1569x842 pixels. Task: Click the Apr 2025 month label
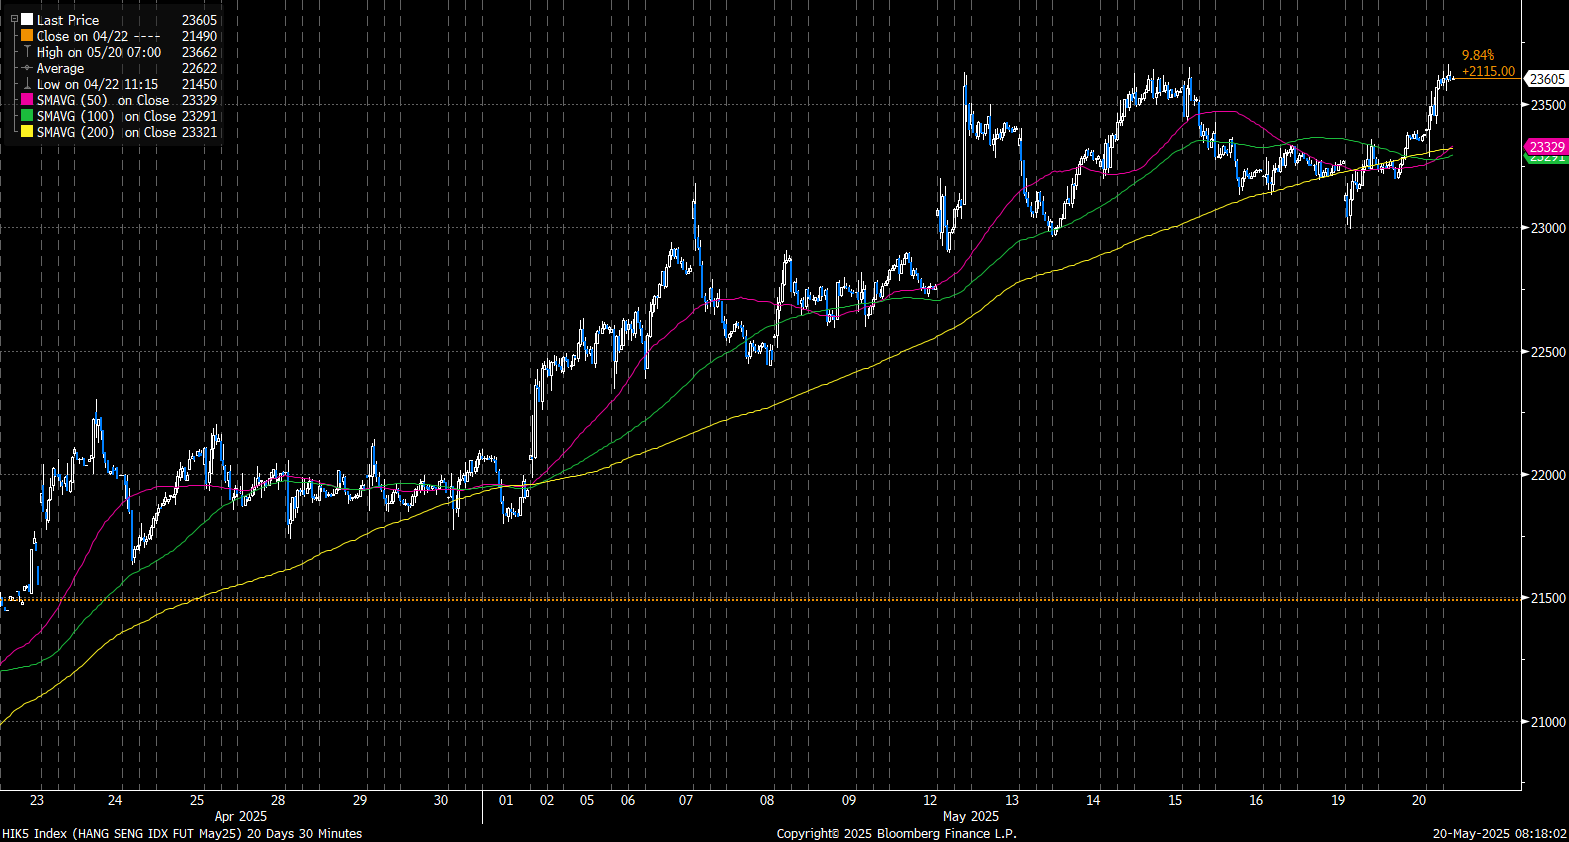(x=241, y=816)
